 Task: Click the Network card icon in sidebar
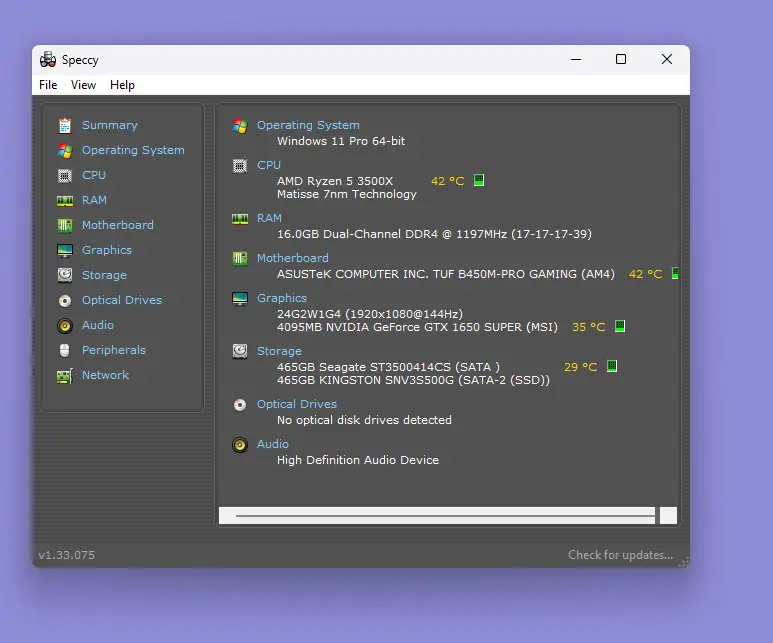pos(65,376)
